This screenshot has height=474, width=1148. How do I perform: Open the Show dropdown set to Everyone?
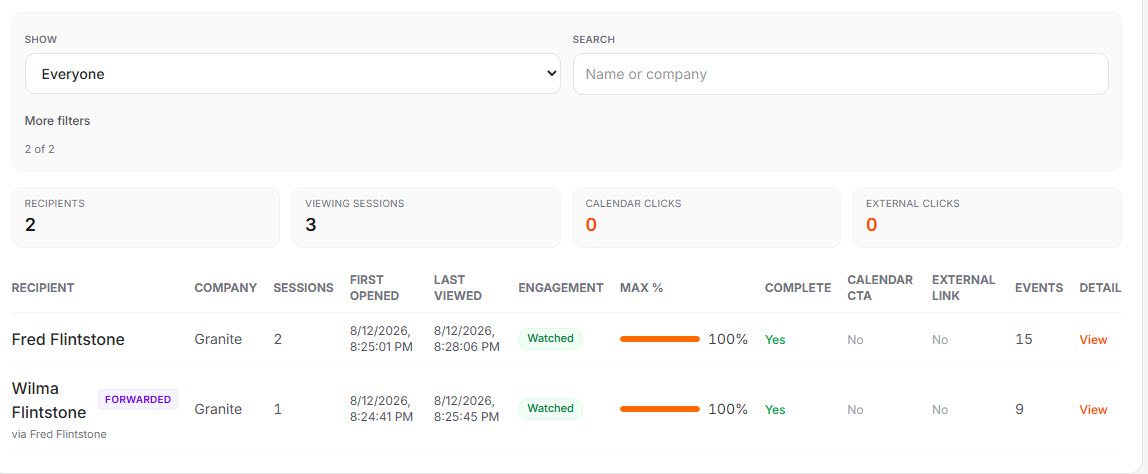292,73
